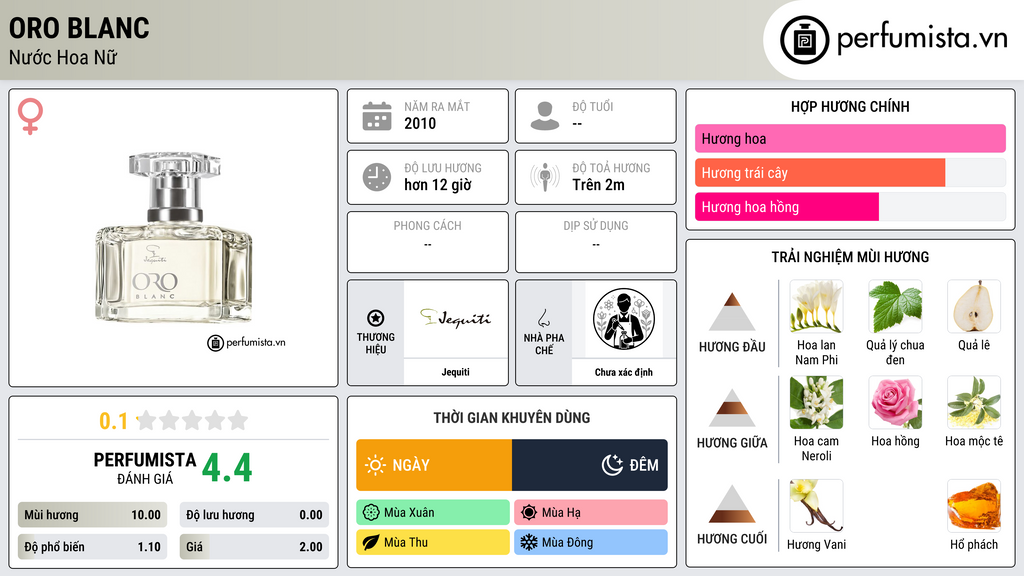This screenshot has height=576, width=1024.
Task: Click the sun icon in Ngày
Action: click(376, 465)
